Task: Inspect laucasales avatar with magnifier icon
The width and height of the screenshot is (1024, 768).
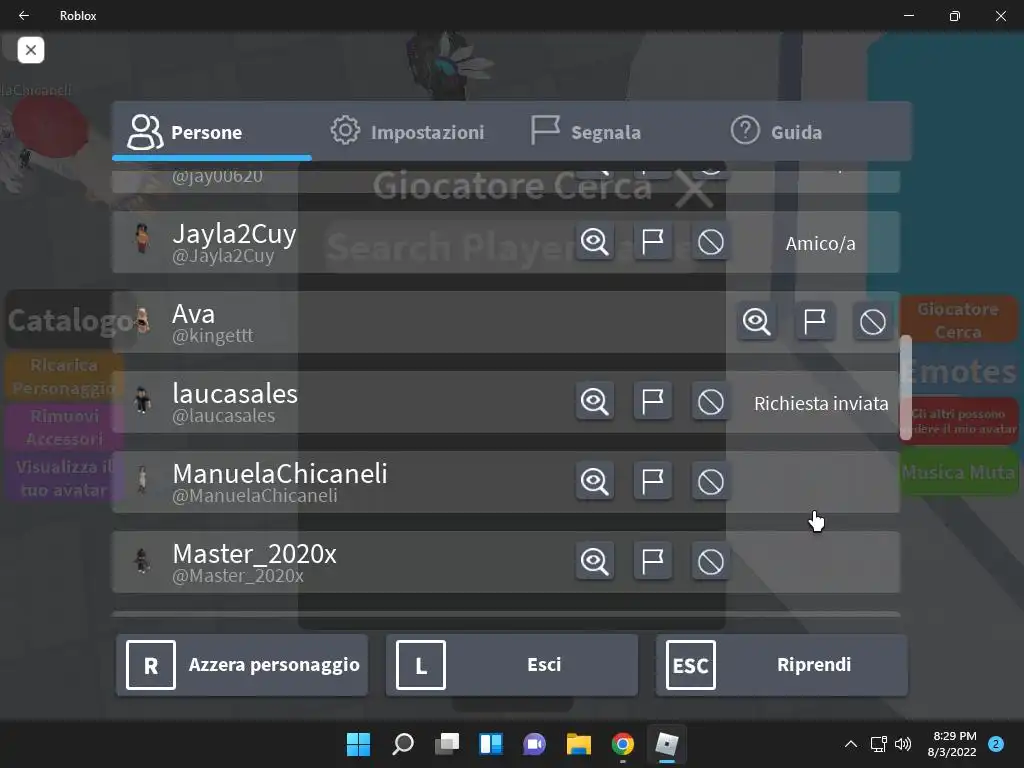Action: pos(594,402)
